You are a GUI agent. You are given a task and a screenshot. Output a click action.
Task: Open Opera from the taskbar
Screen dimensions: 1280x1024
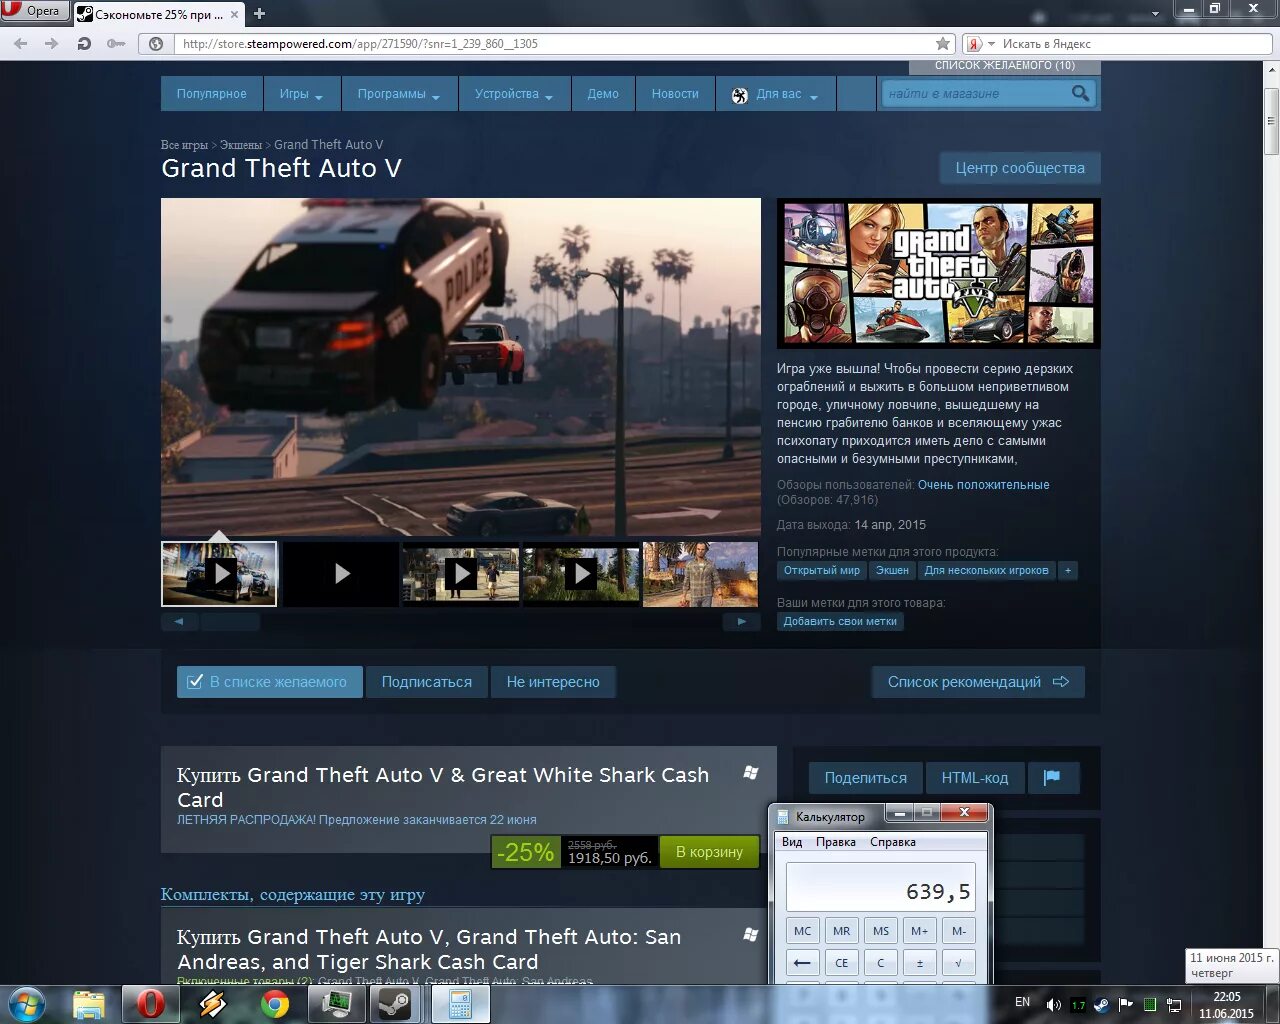pyautogui.click(x=151, y=1004)
